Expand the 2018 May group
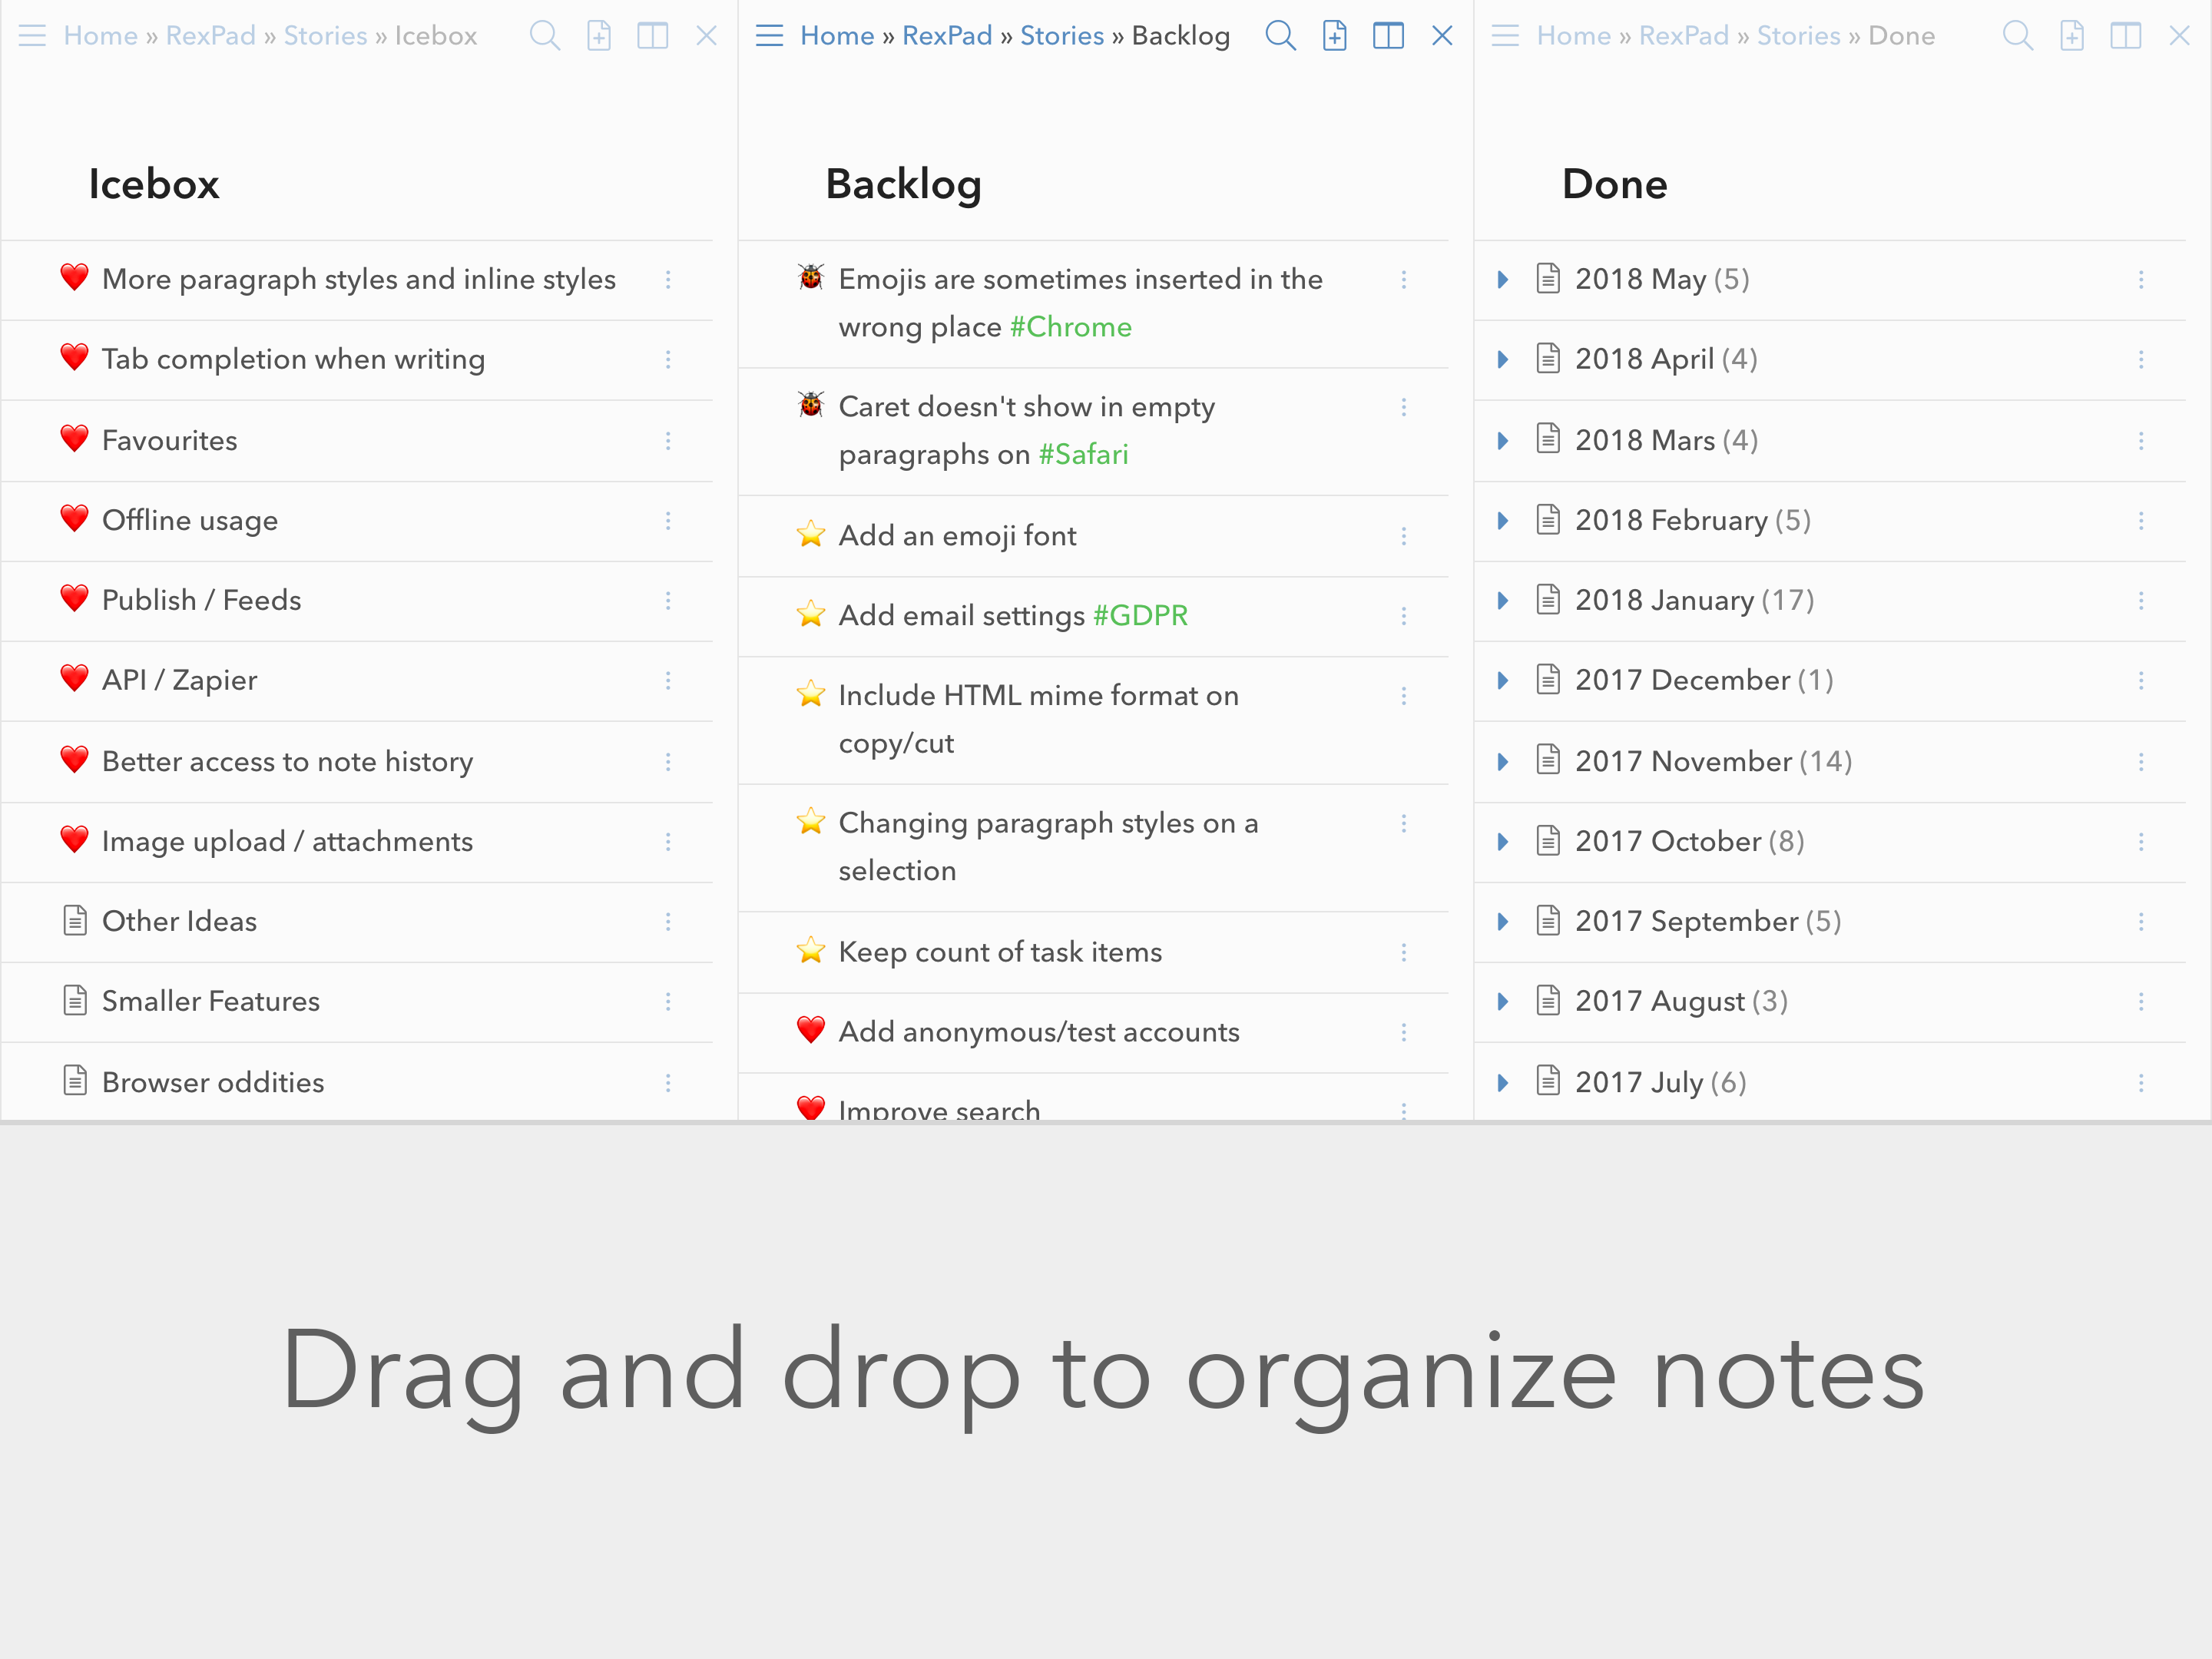Viewport: 2212px width, 1659px height. click(1502, 280)
